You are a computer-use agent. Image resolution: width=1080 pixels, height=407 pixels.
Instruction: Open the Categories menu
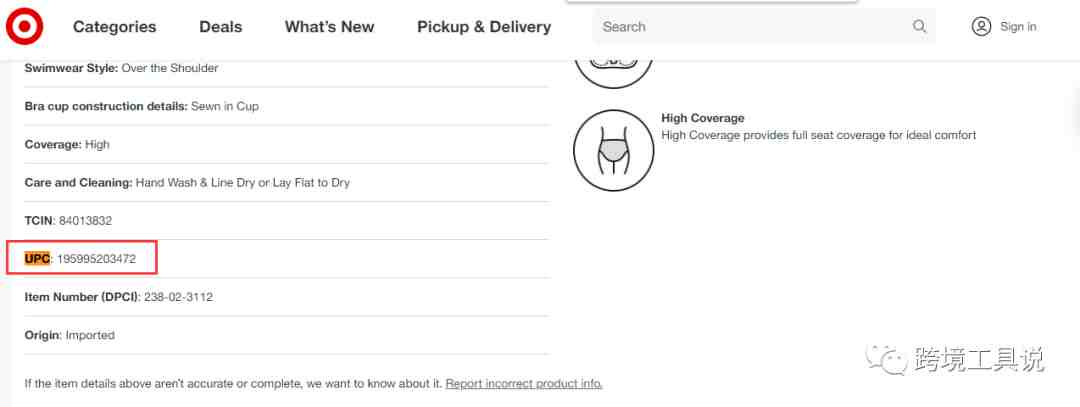(114, 27)
